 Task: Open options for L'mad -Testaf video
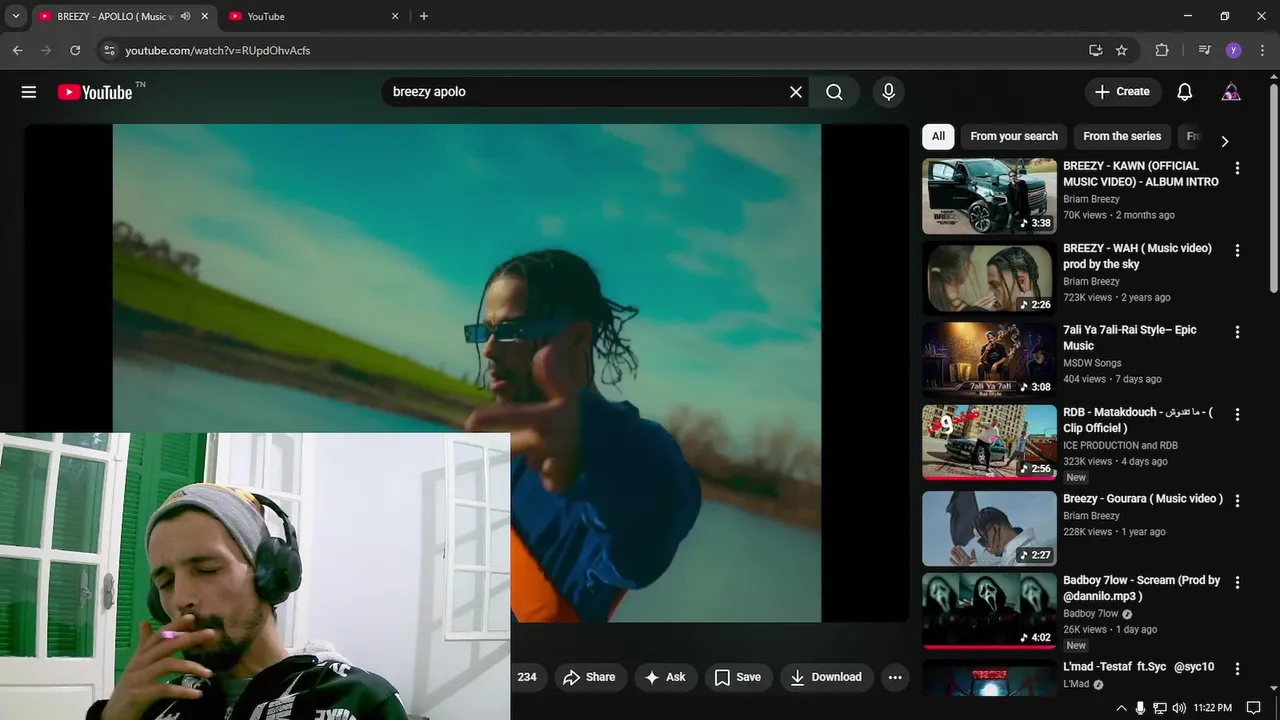coord(1237,668)
